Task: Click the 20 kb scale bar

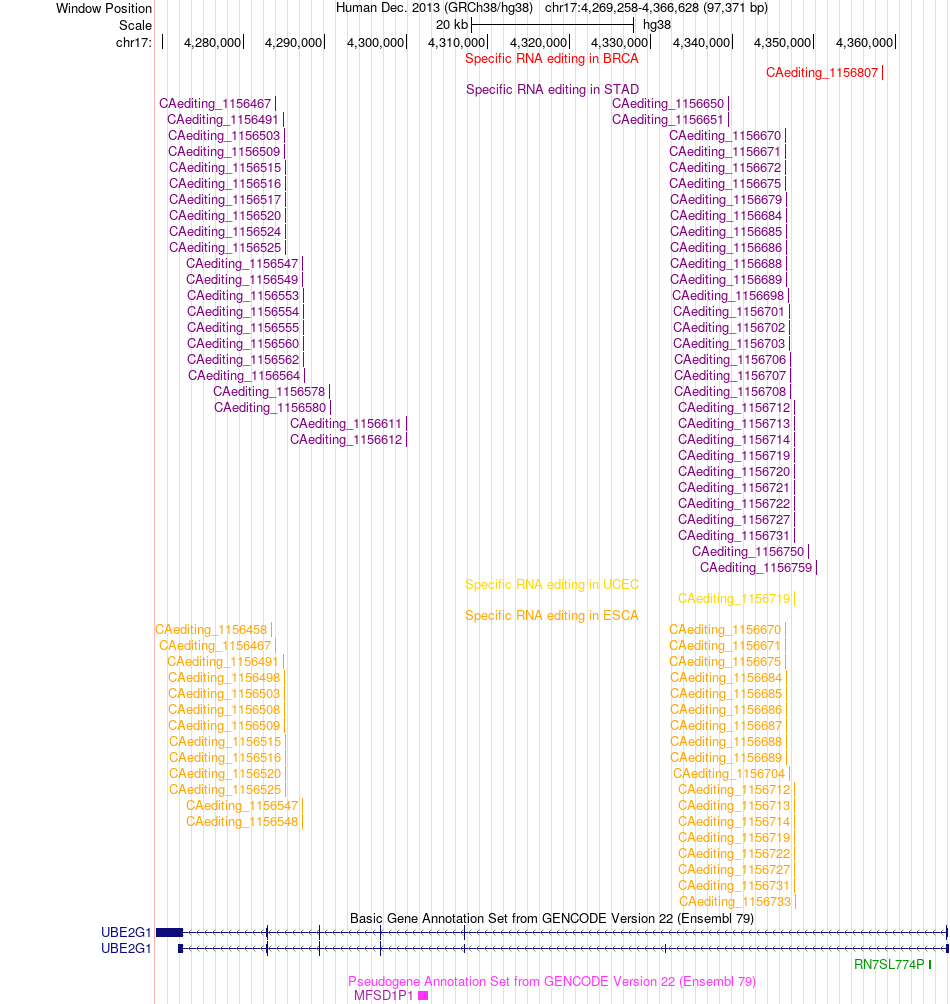Action: [x=552, y=25]
